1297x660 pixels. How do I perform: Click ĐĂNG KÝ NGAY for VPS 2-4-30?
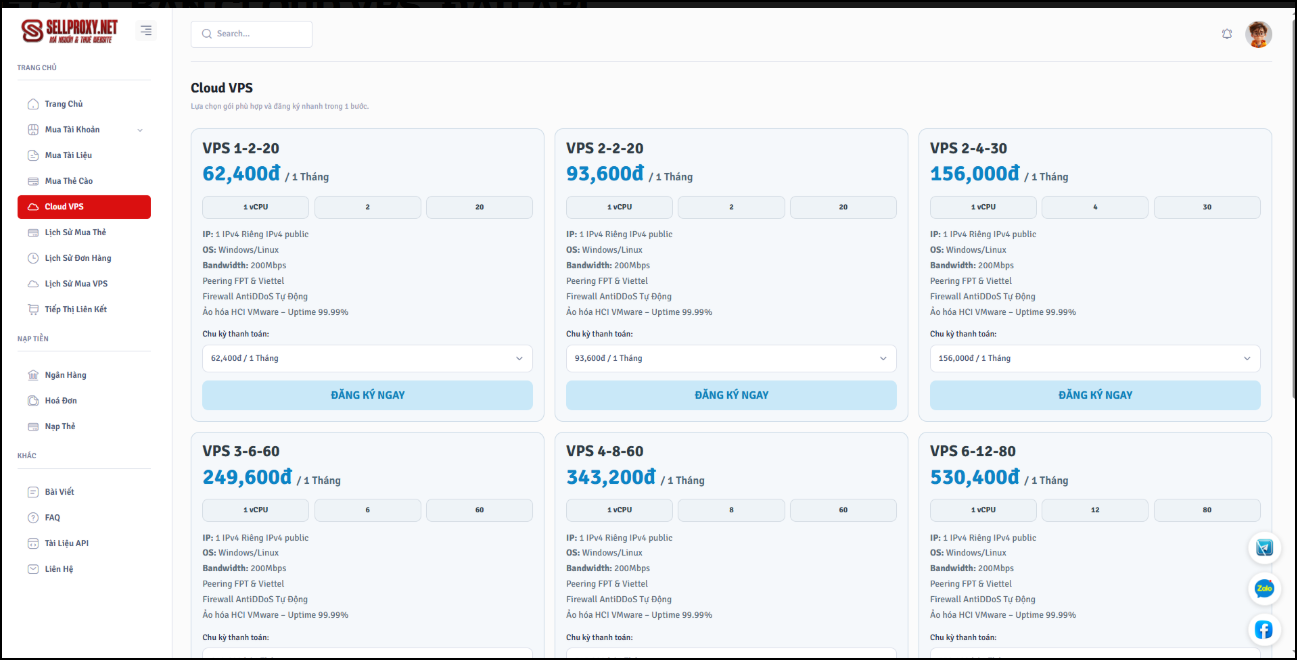point(1095,395)
